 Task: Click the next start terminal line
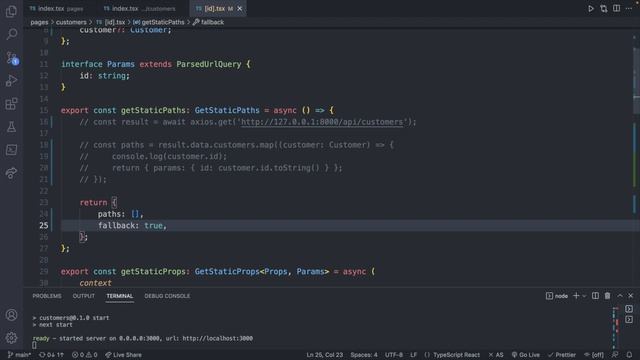[x=53, y=324]
